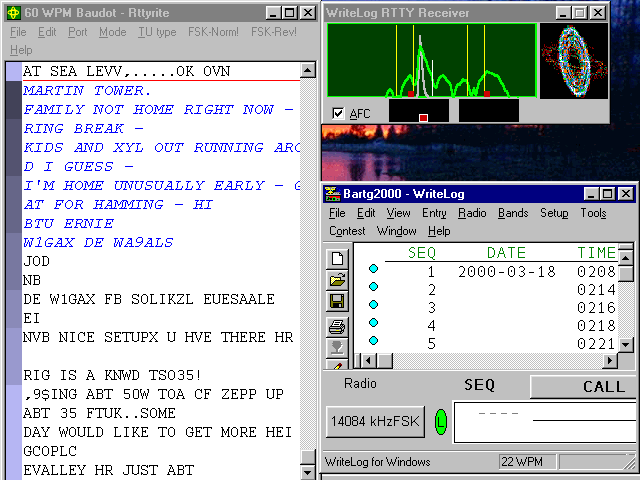Click the WriteLog log list scroll up arrow

point(626,257)
